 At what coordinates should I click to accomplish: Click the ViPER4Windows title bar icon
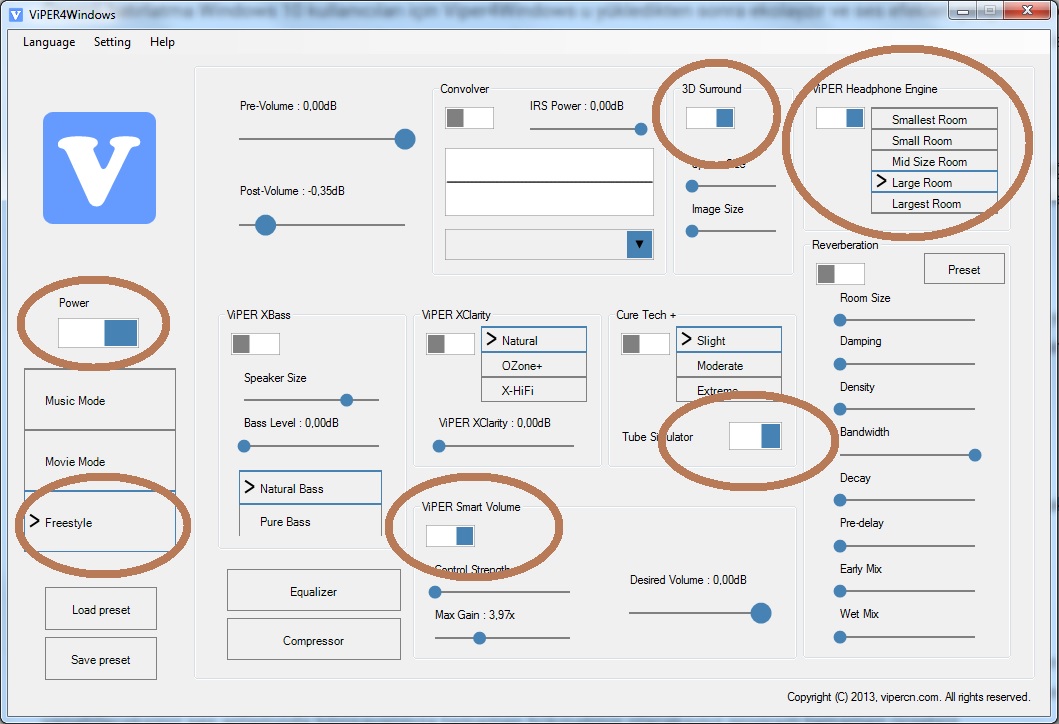tap(15, 14)
